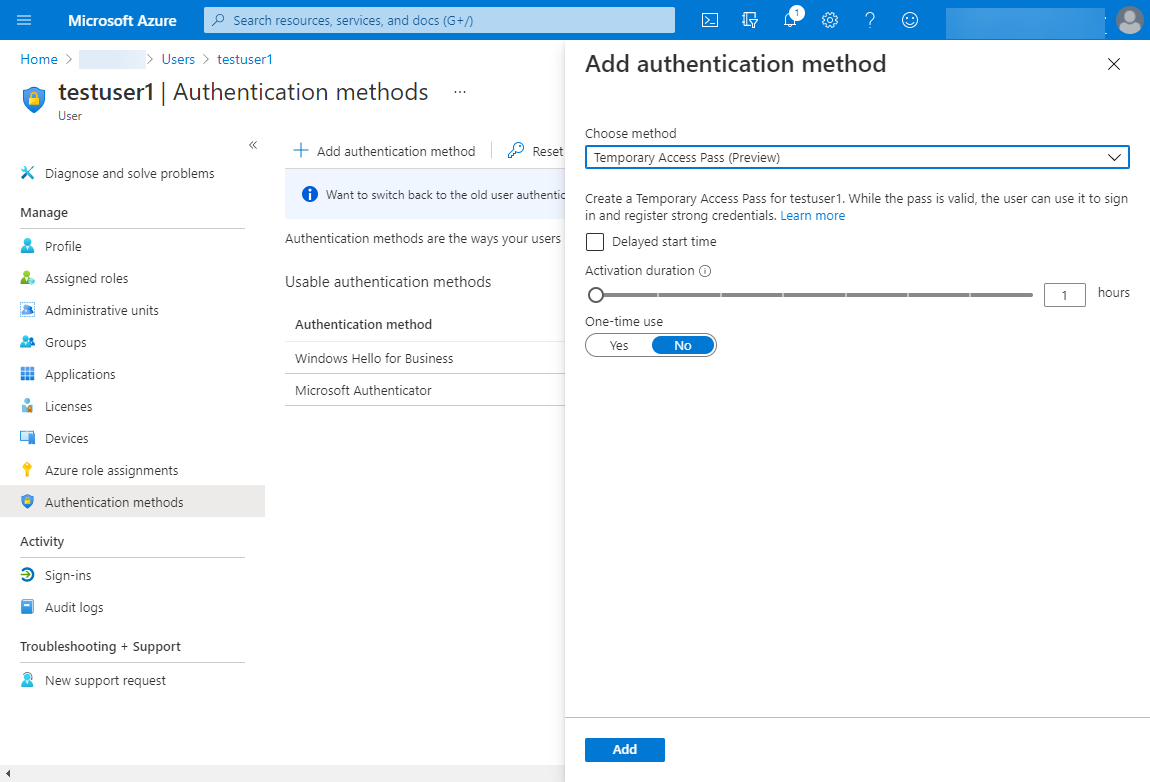Viewport: 1150px width, 782px height.
Task: Open the Directory and subscription filter icon
Action: 750,20
